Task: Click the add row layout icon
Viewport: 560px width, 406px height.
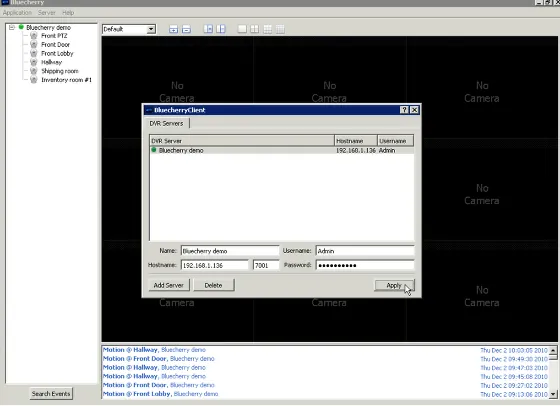Action: click(x=174, y=29)
